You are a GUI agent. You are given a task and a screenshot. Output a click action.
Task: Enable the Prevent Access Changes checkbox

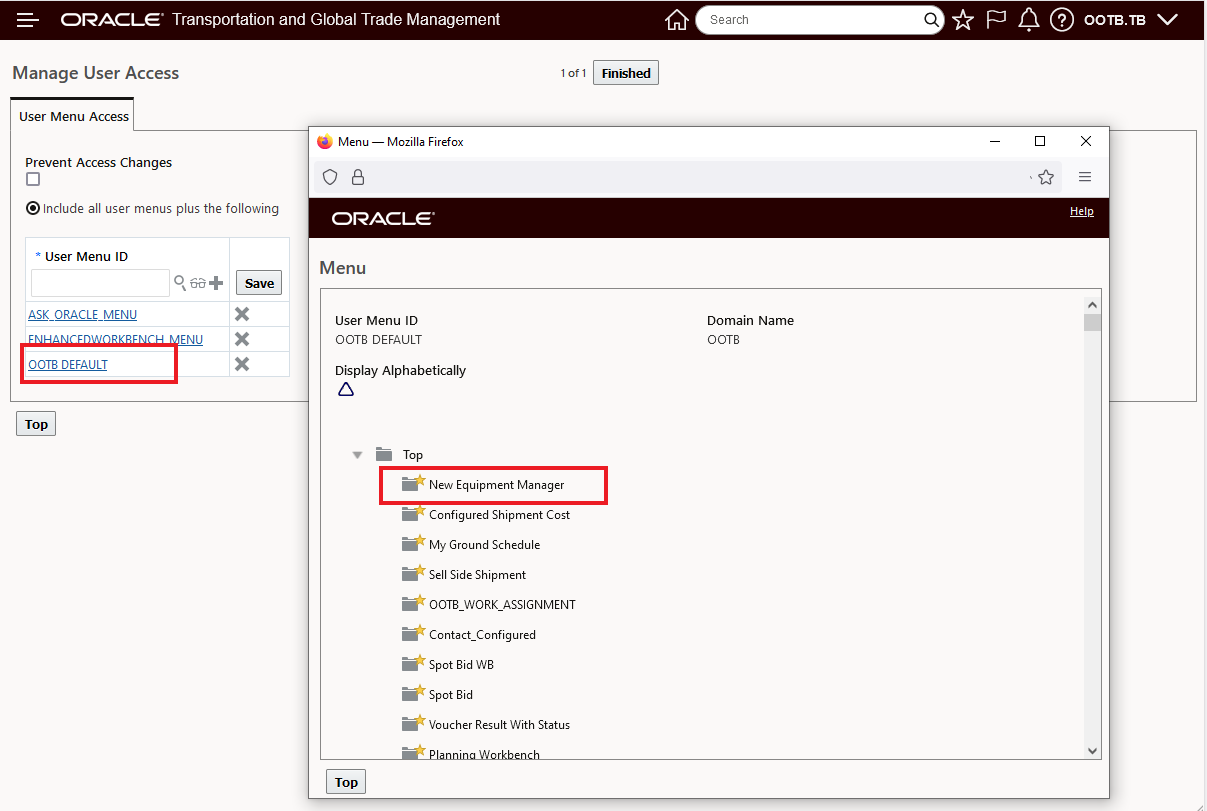click(x=33, y=179)
